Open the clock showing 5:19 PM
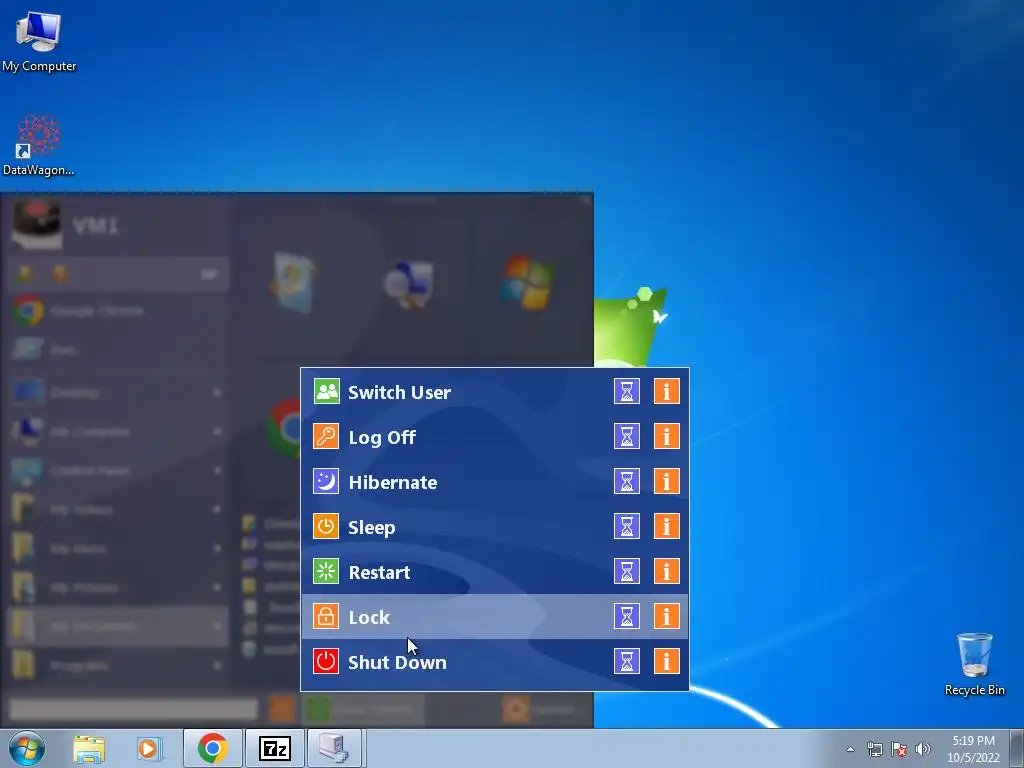1024x768 pixels. (973, 749)
